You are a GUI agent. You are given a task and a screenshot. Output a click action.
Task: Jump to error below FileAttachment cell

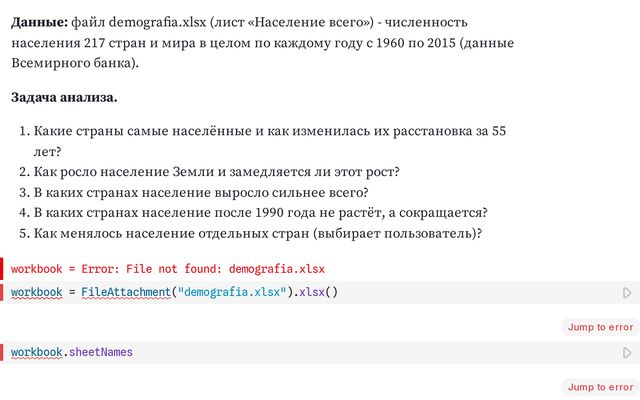(600, 327)
